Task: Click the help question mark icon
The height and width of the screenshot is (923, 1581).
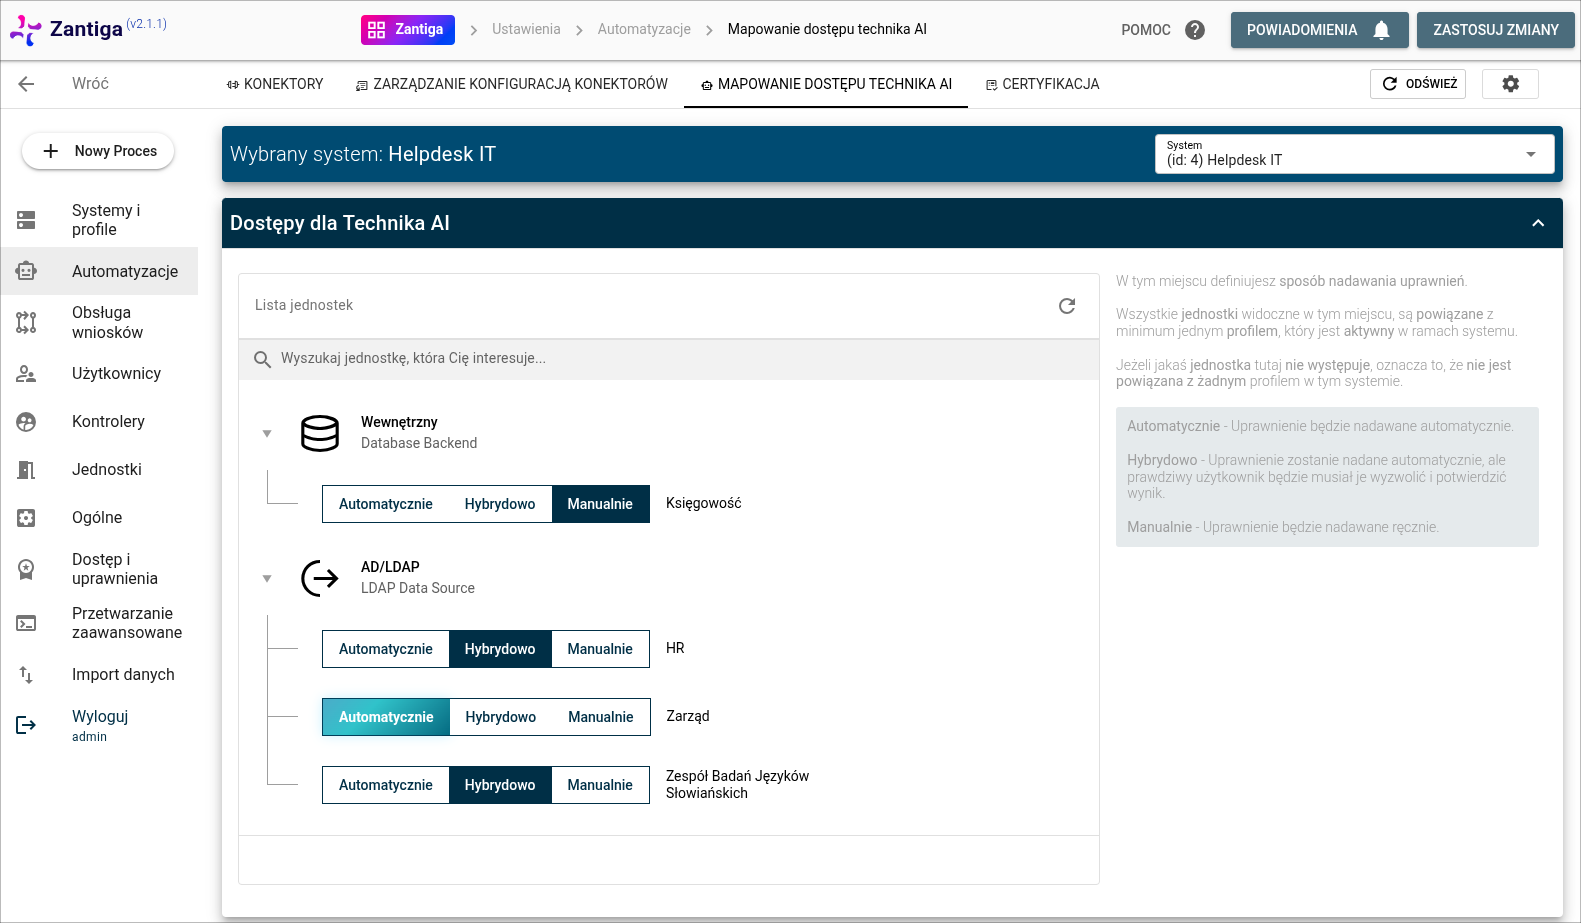Action: pyautogui.click(x=1194, y=30)
